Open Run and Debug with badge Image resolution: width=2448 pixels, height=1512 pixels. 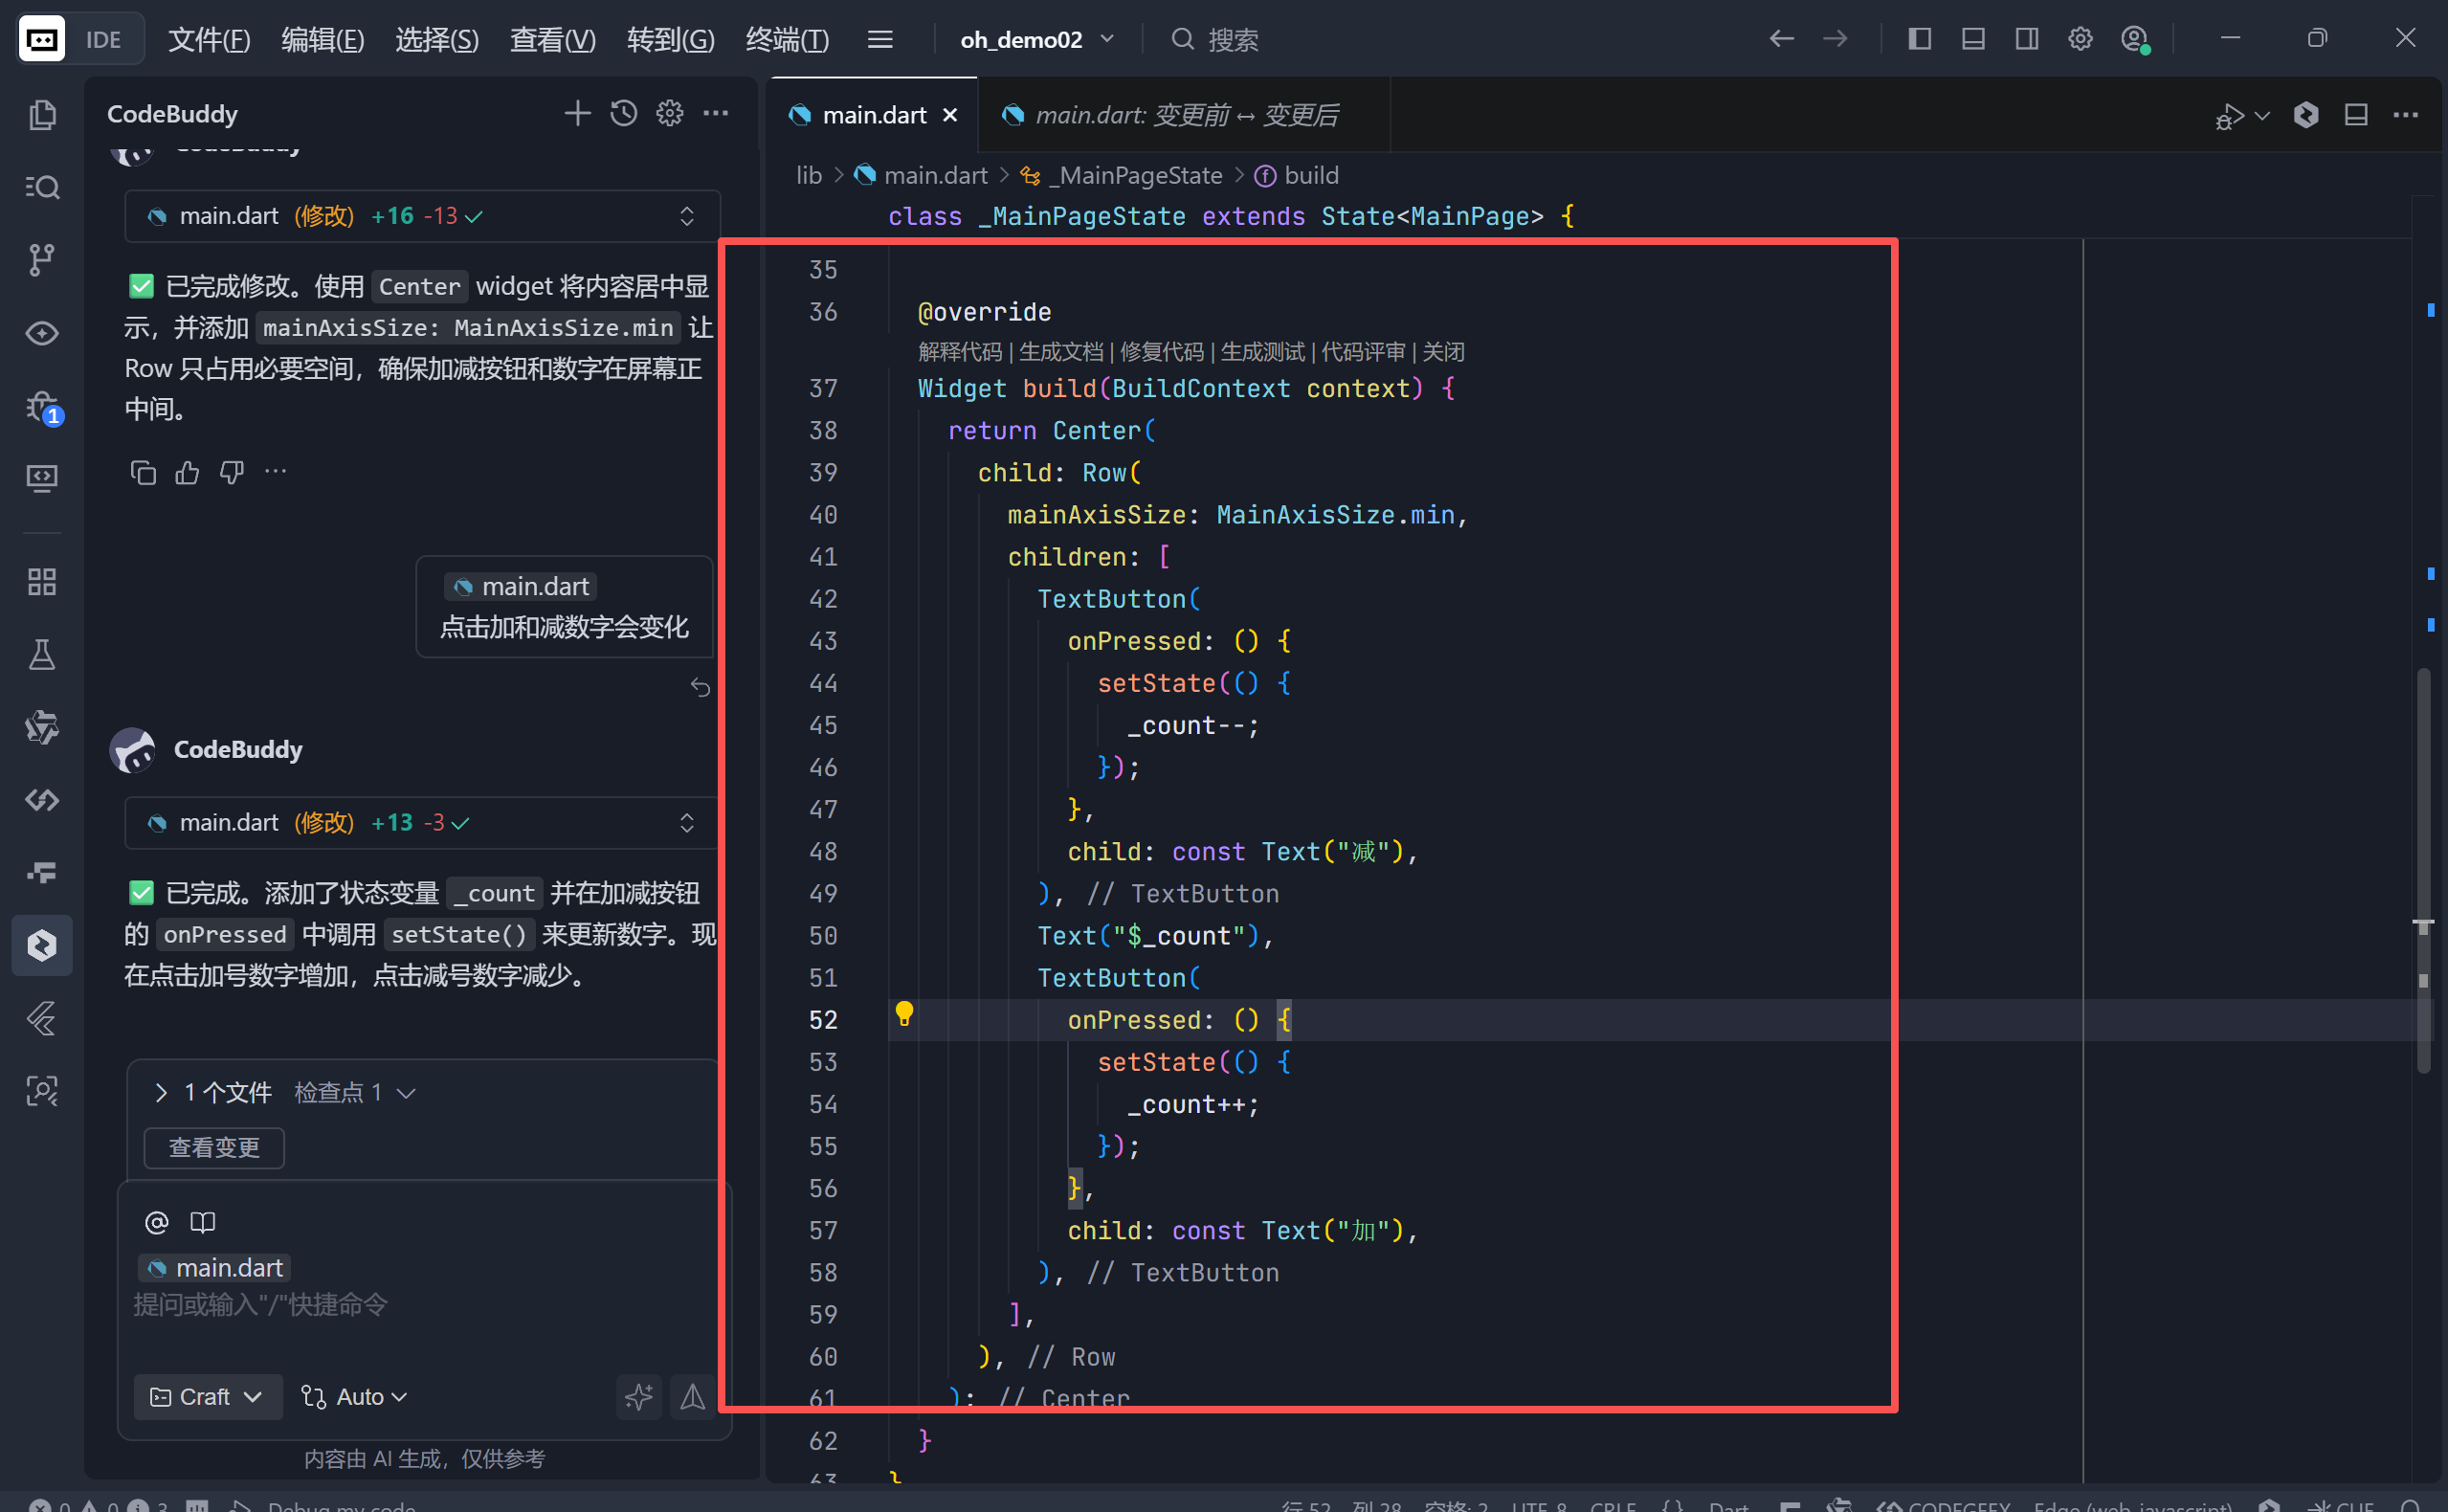tap(42, 406)
